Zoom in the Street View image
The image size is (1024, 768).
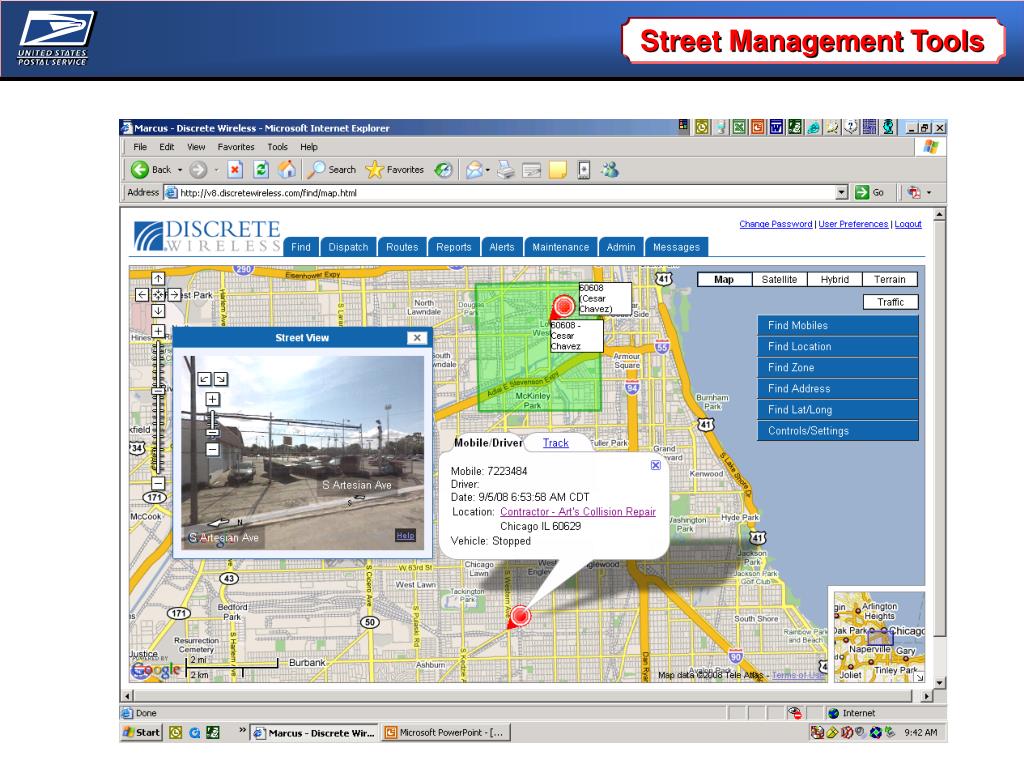click(x=212, y=399)
